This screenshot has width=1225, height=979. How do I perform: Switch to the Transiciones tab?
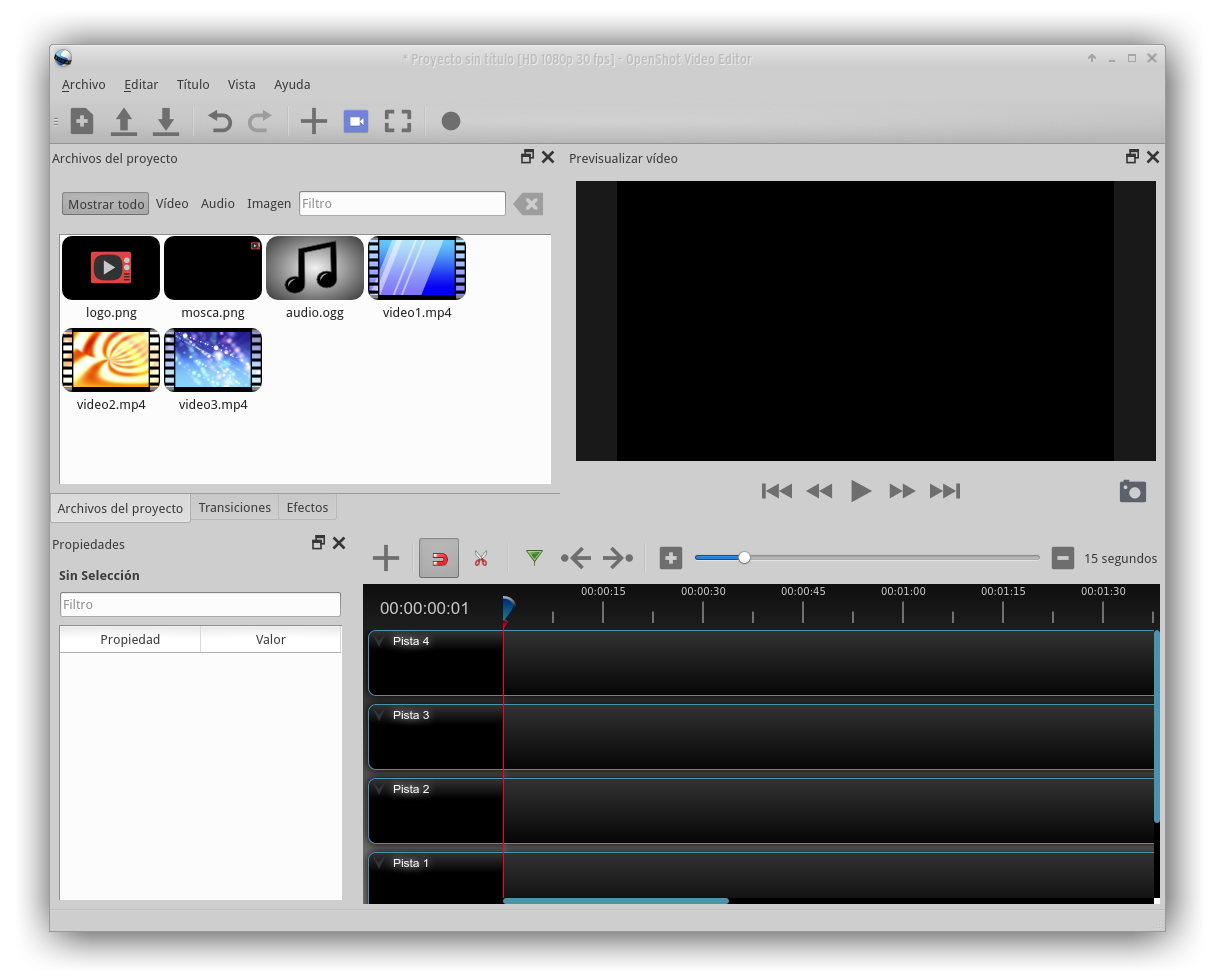(x=234, y=507)
